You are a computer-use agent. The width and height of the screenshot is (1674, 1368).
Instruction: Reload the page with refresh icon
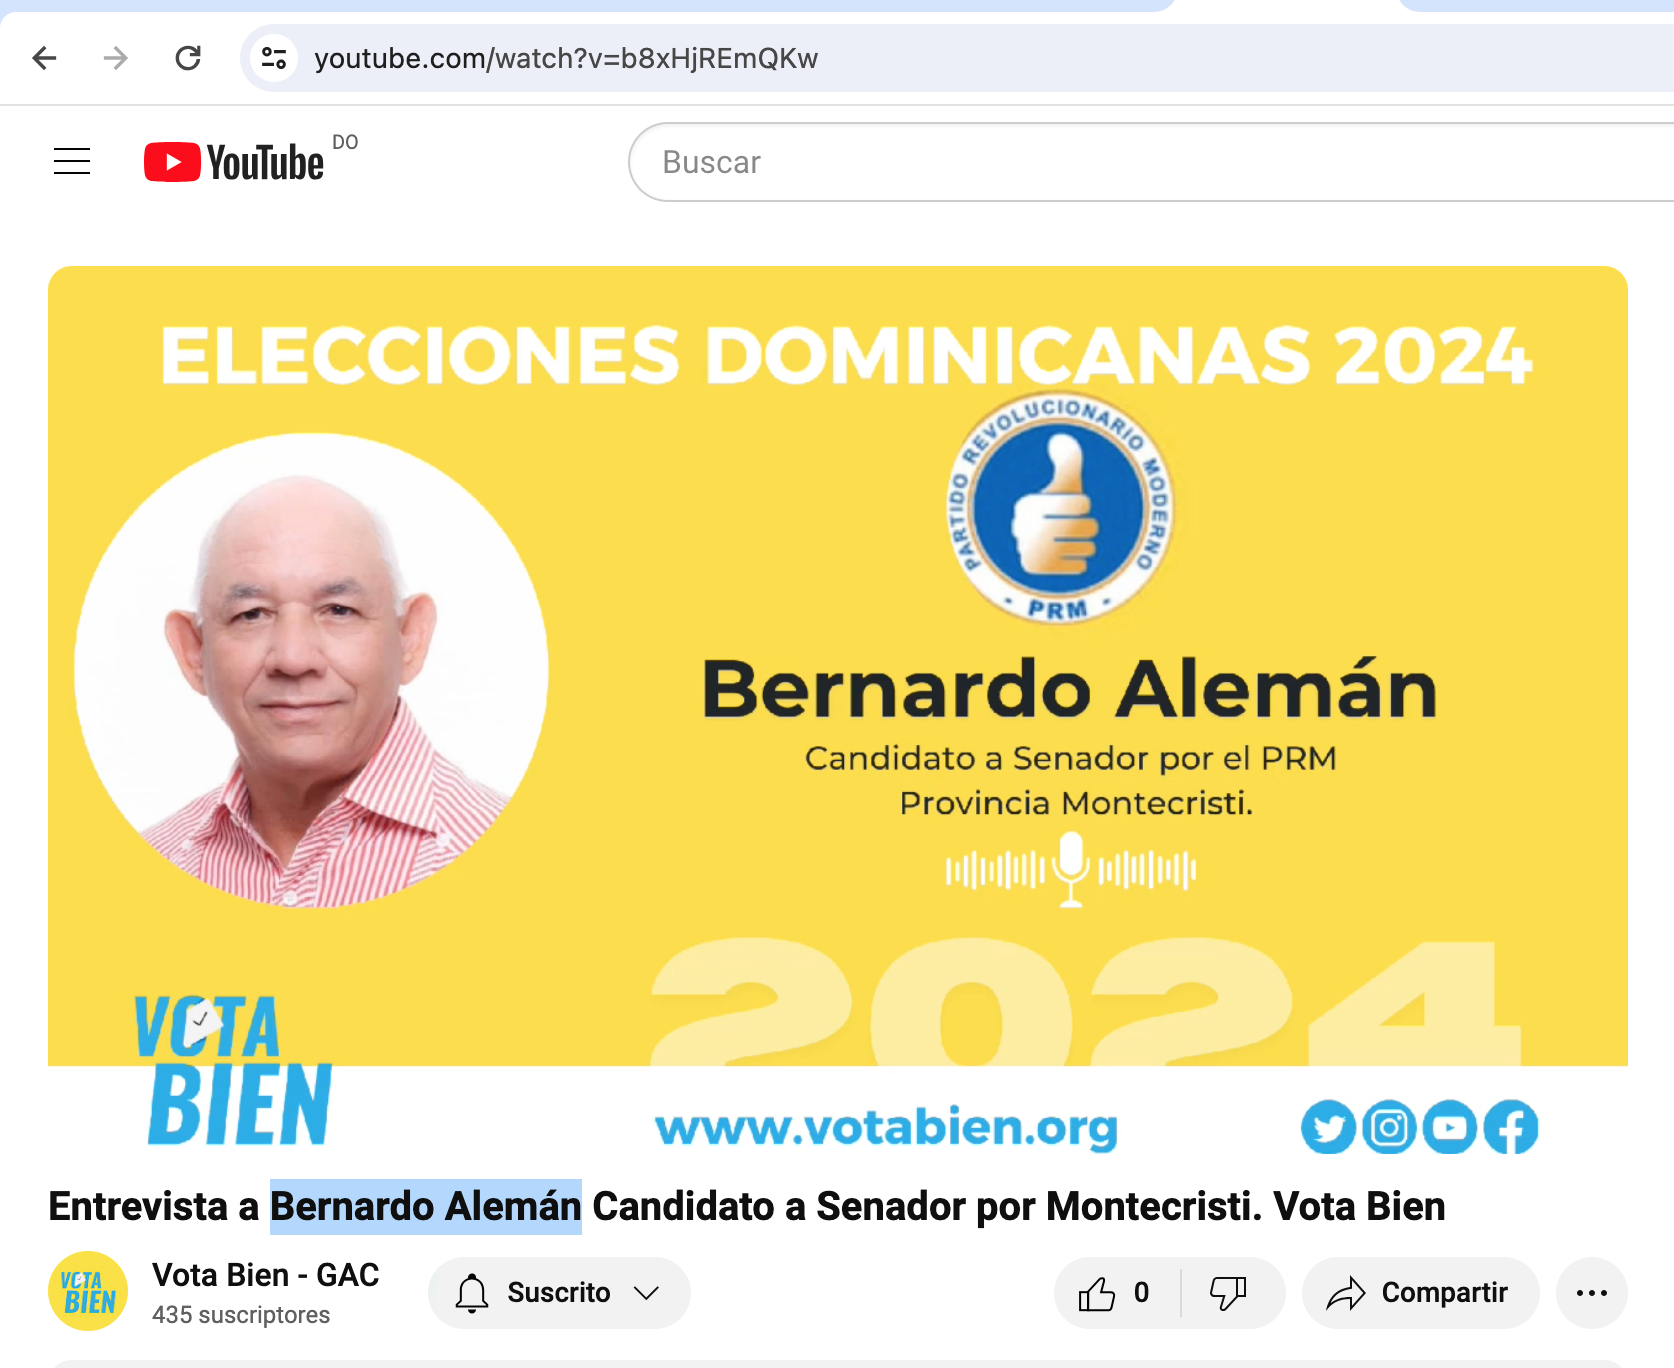click(x=188, y=58)
